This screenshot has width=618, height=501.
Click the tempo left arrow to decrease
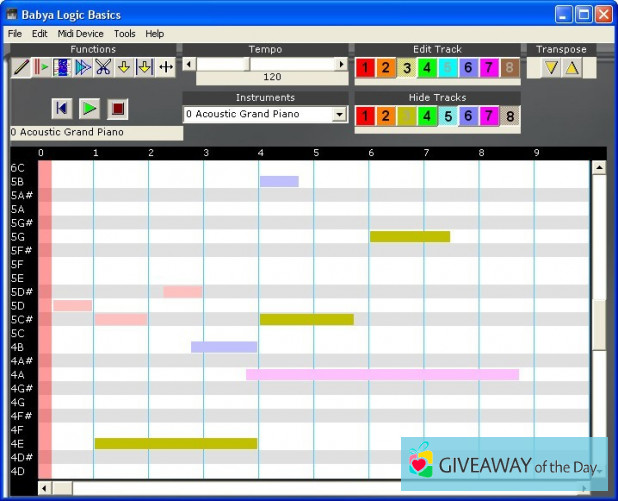(x=189, y=64)
